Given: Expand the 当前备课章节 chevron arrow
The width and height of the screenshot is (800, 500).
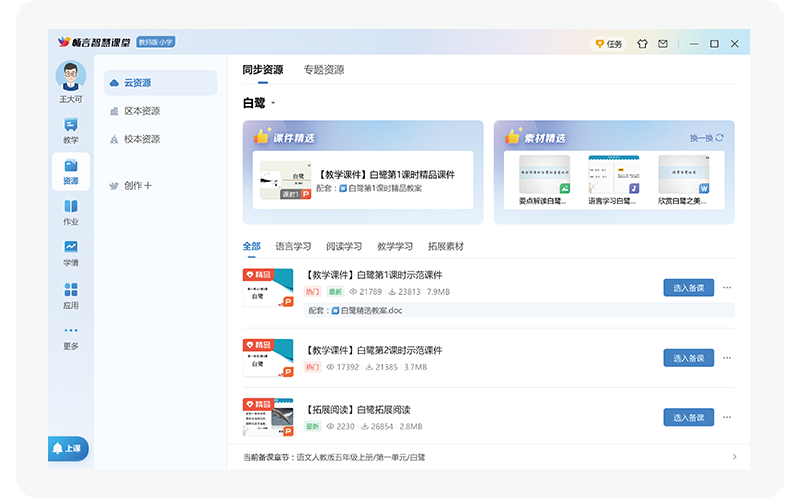Looking at the screenshot, I should (734, 457).
